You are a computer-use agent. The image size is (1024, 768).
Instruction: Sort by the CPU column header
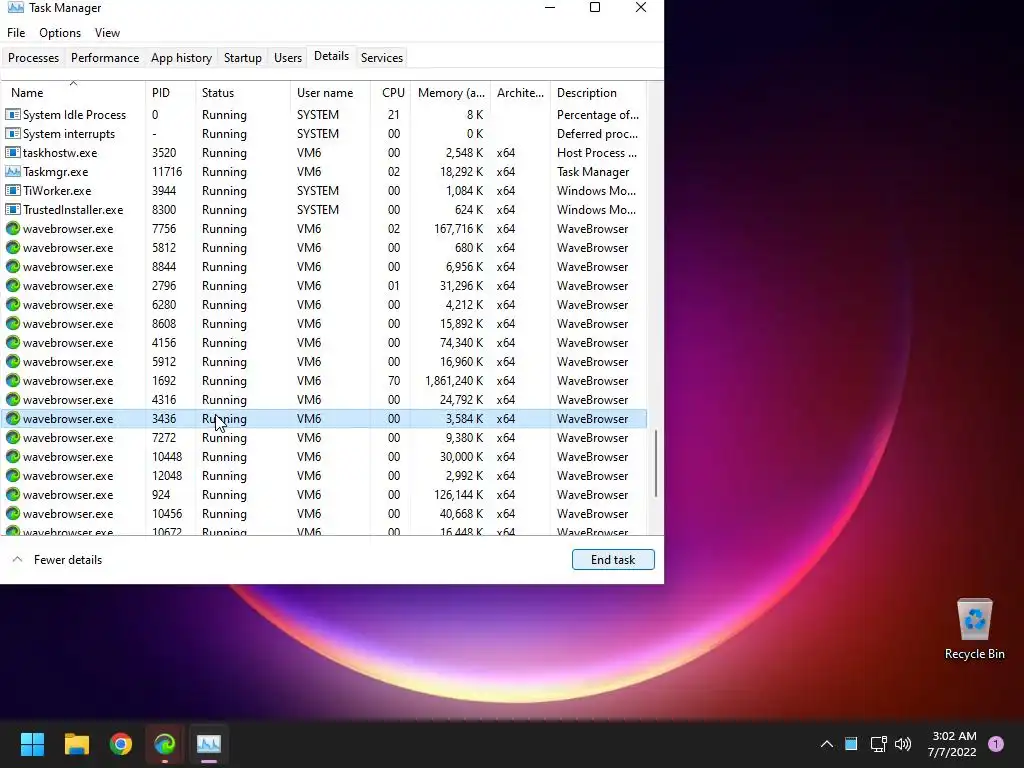pos(391,92)
